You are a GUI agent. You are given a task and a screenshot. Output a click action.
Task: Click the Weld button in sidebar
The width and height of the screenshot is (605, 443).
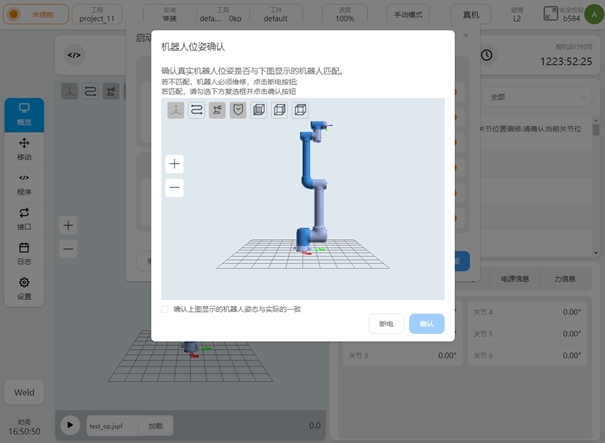(x=24, y=393)
